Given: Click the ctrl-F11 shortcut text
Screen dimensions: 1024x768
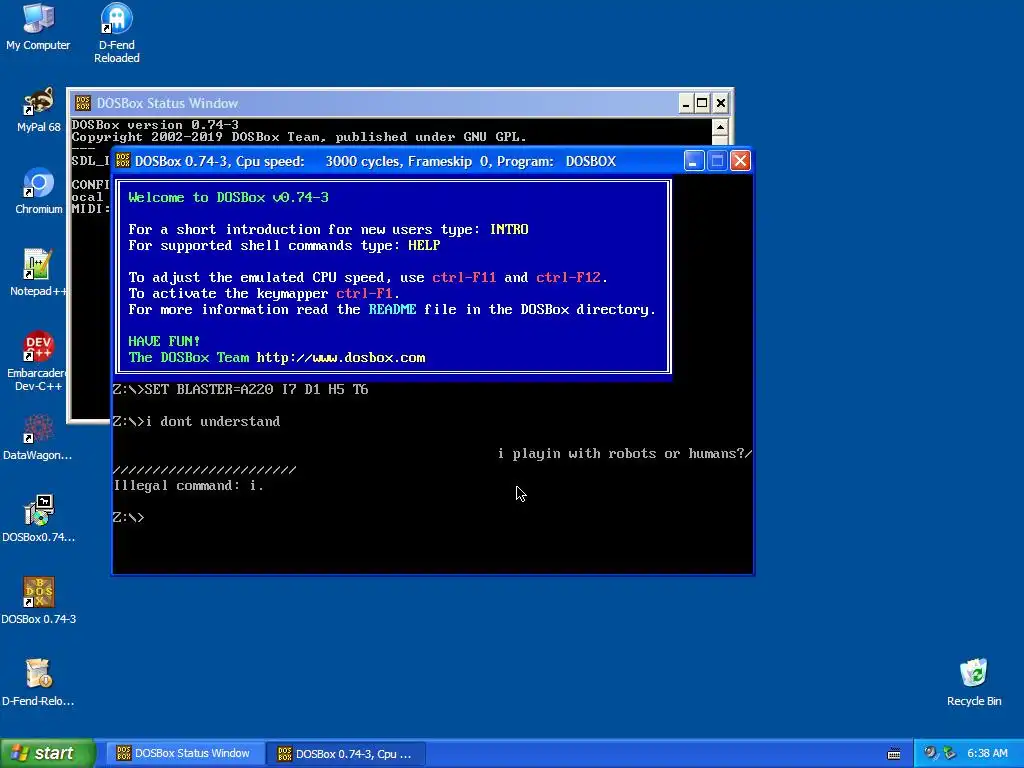Looking at the screenshot, I should (x=464, y=278).
